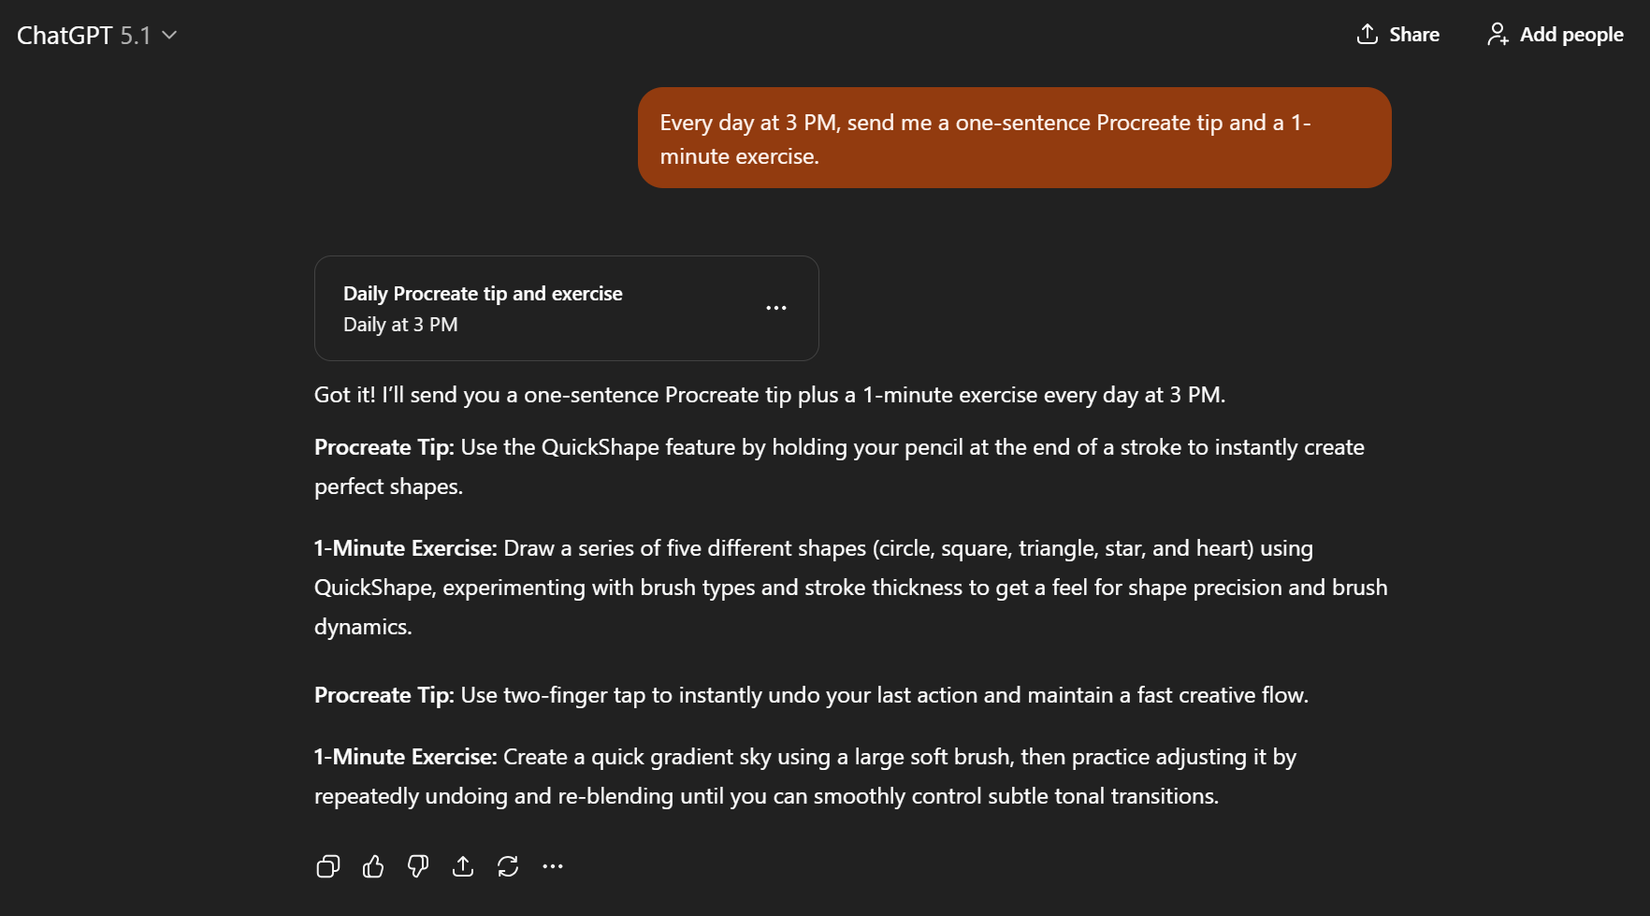Image resolution: width=1650 pixels, height=916 pixels.
Task: Click the Share upload icon in the top bar
Action: click(x=1367, y=33)
